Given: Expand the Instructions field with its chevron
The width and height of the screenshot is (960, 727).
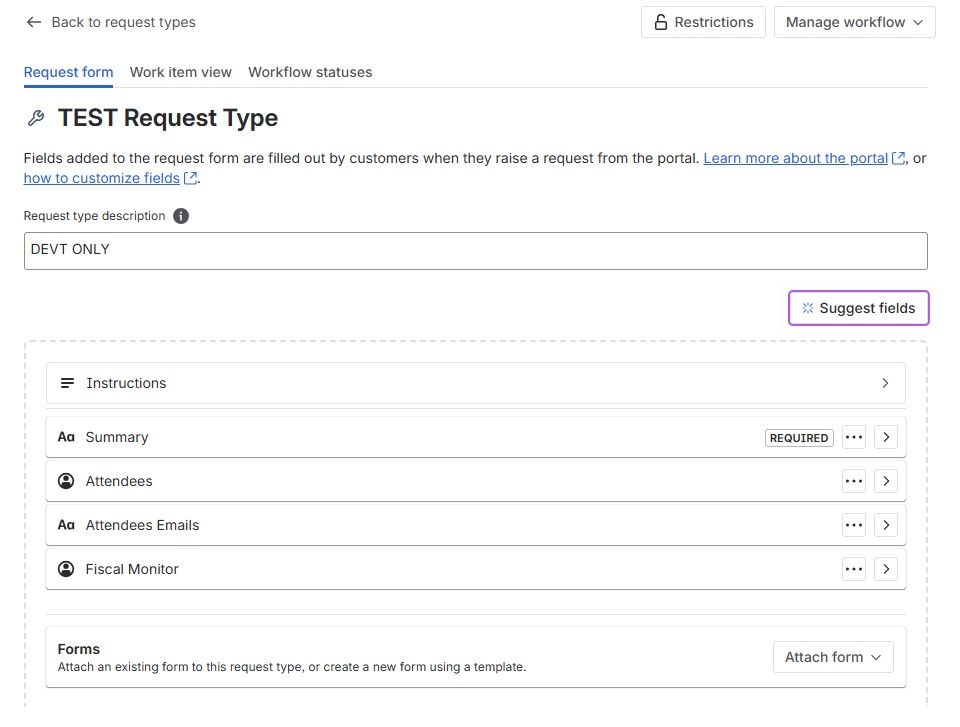Looking at the screenshot, I should [x=885, y=382].
